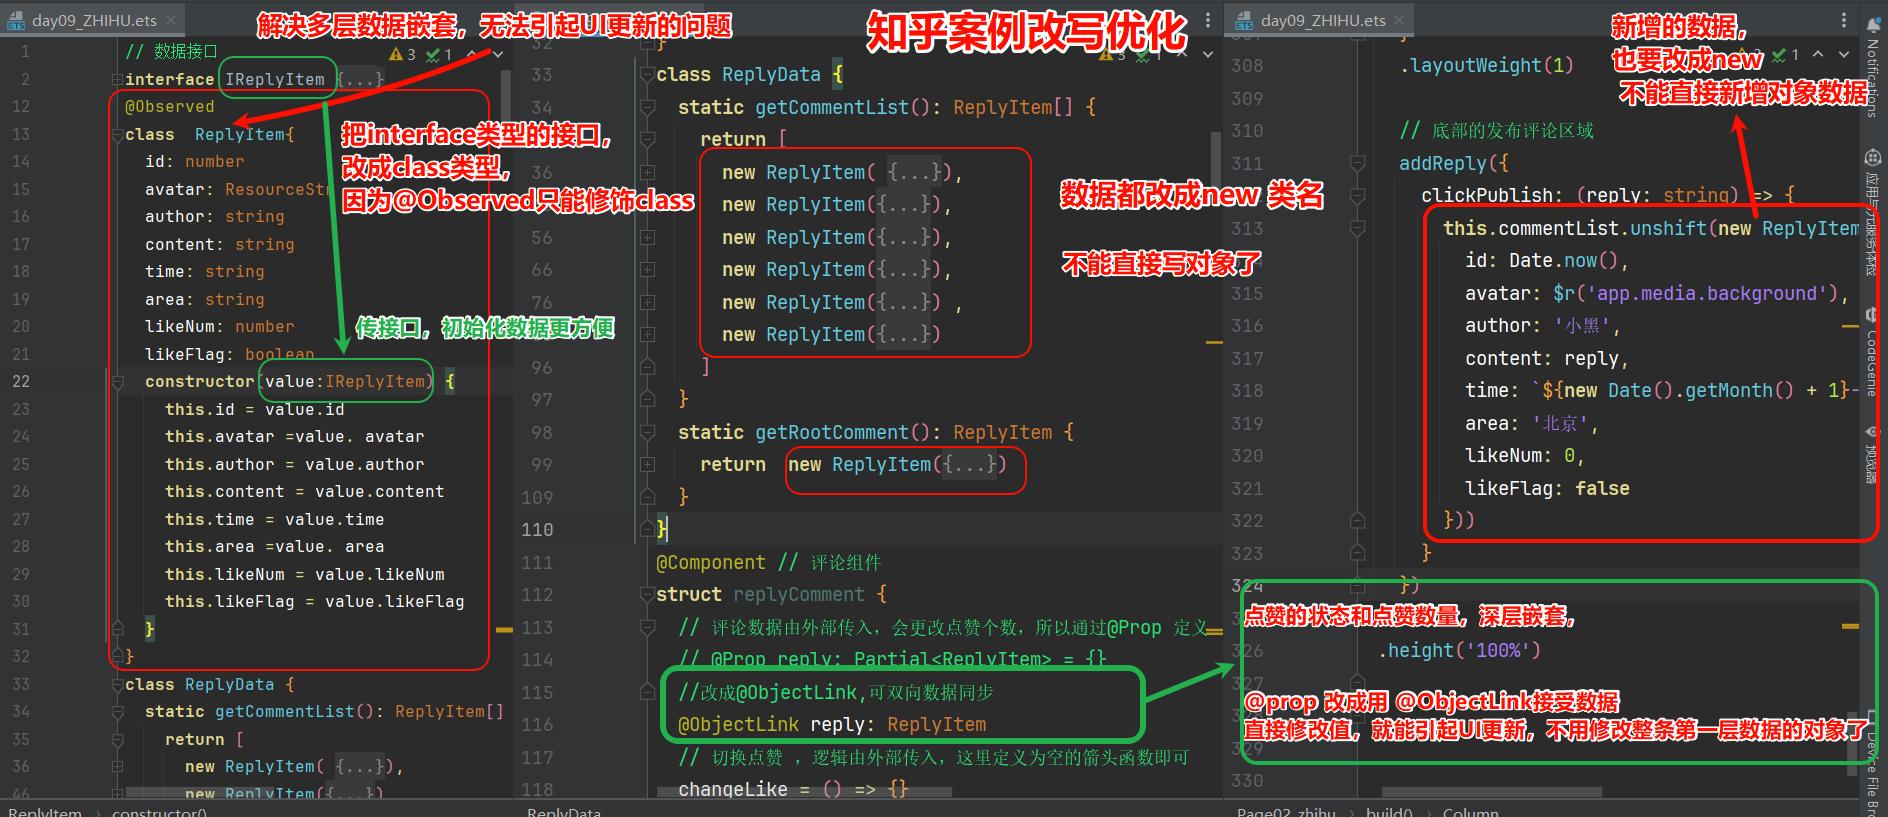Expand the fold at middle line 56
Screen dimensions: 1888x817
(x=647, y=237)
